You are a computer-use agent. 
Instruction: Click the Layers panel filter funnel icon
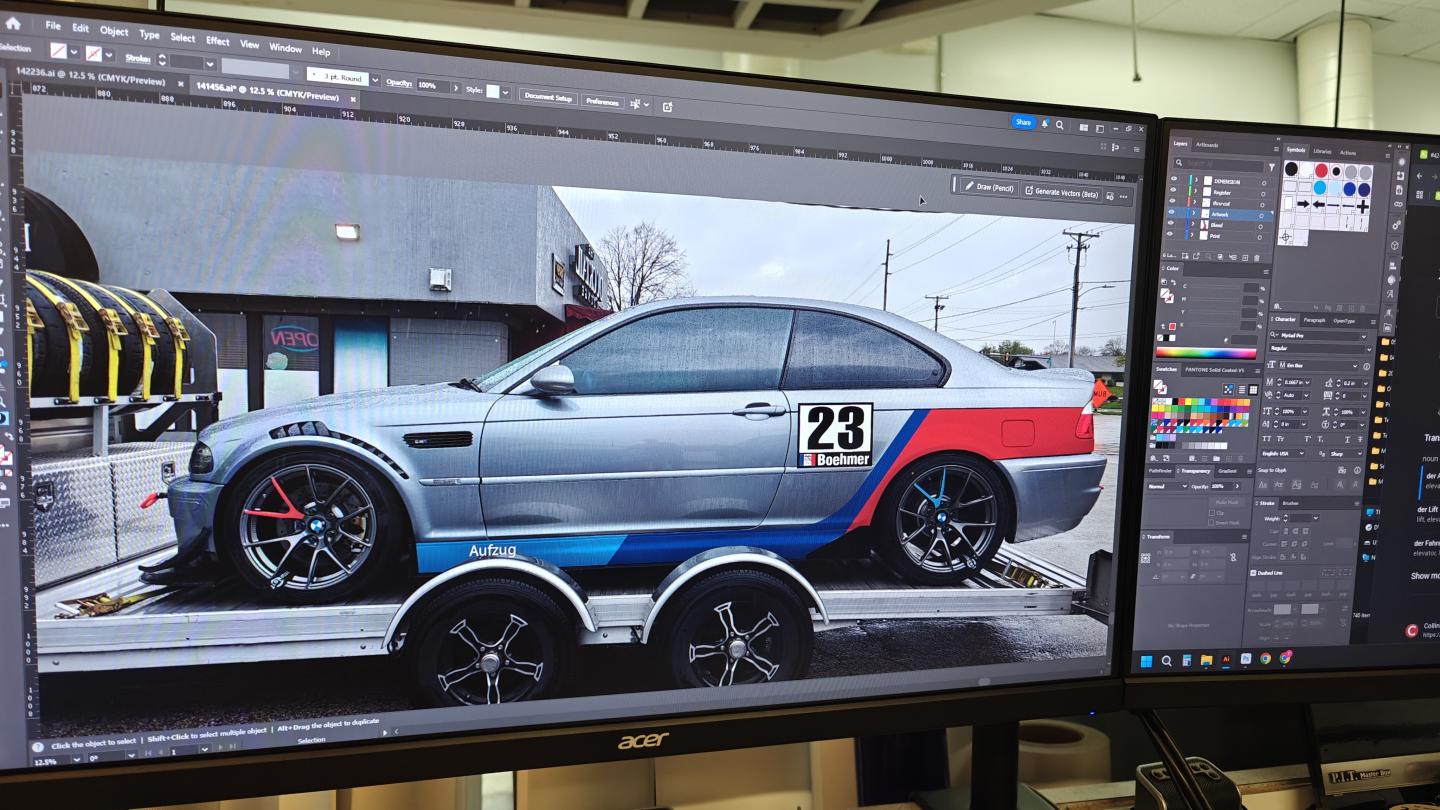(1271, 166)
